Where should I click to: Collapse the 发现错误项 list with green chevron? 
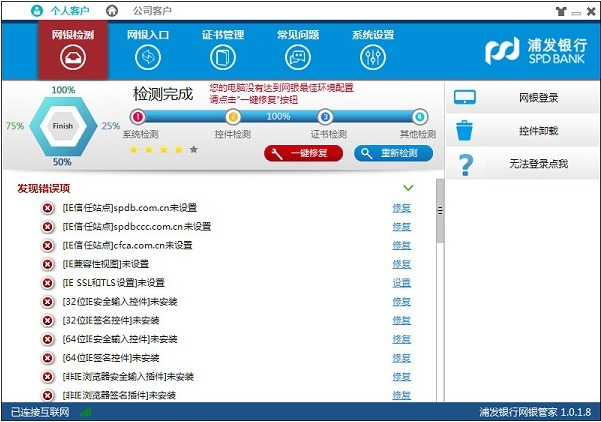point(408,188)
